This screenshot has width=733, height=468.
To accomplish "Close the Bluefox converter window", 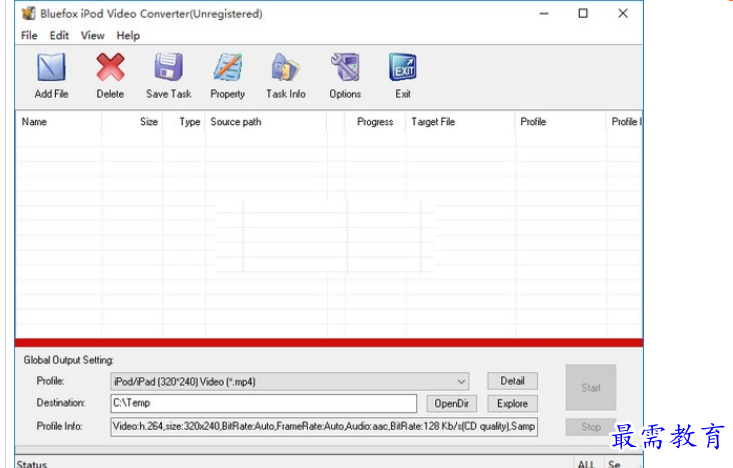I will pyautogui.click(x=623, y=14).
